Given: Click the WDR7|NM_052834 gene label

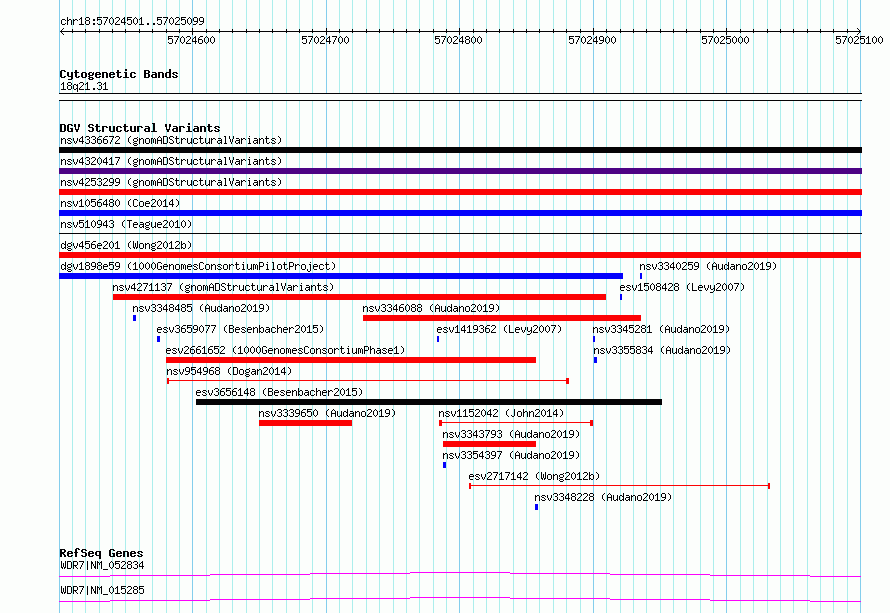Looking at the screenshot, I should tap(102, 565).
